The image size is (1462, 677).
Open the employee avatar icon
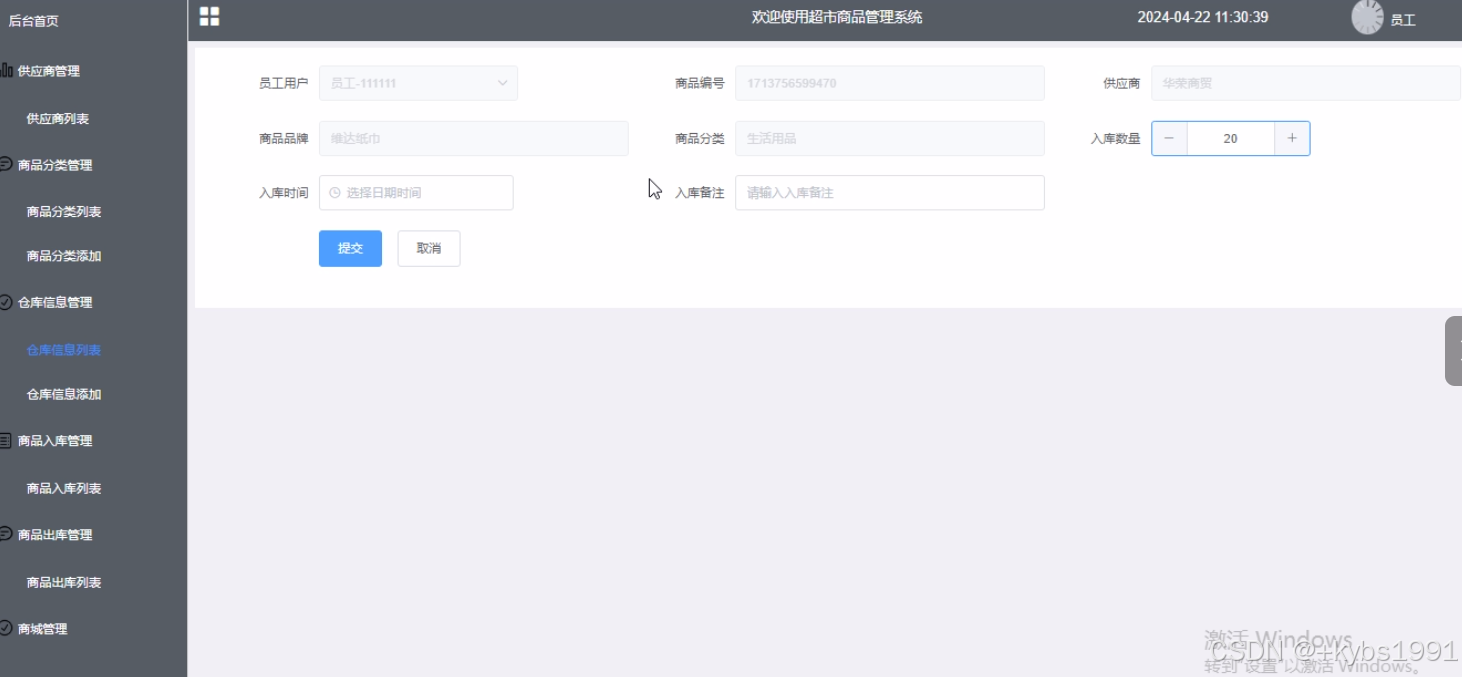(1367, 17)
